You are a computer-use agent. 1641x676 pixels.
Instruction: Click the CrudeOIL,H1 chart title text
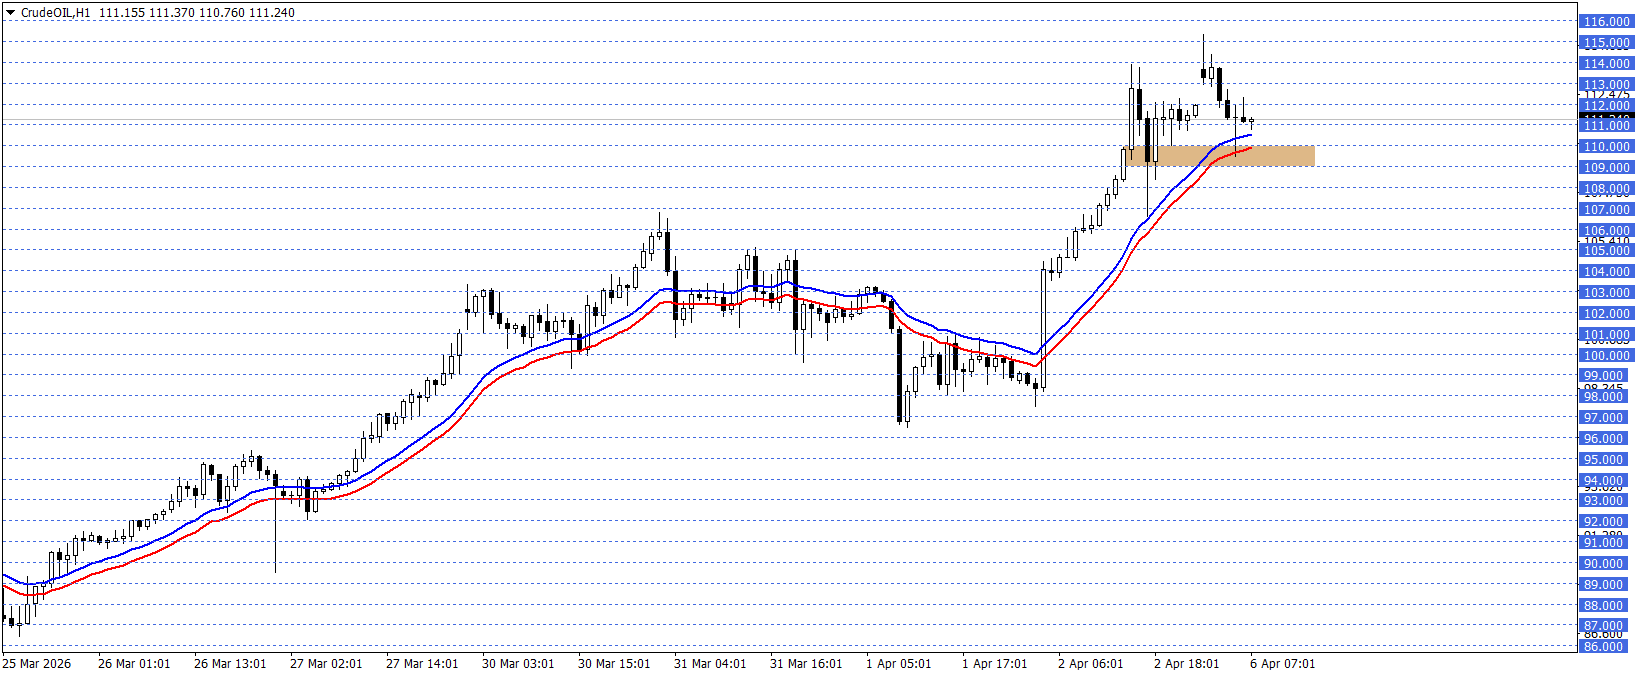point(55,13)
